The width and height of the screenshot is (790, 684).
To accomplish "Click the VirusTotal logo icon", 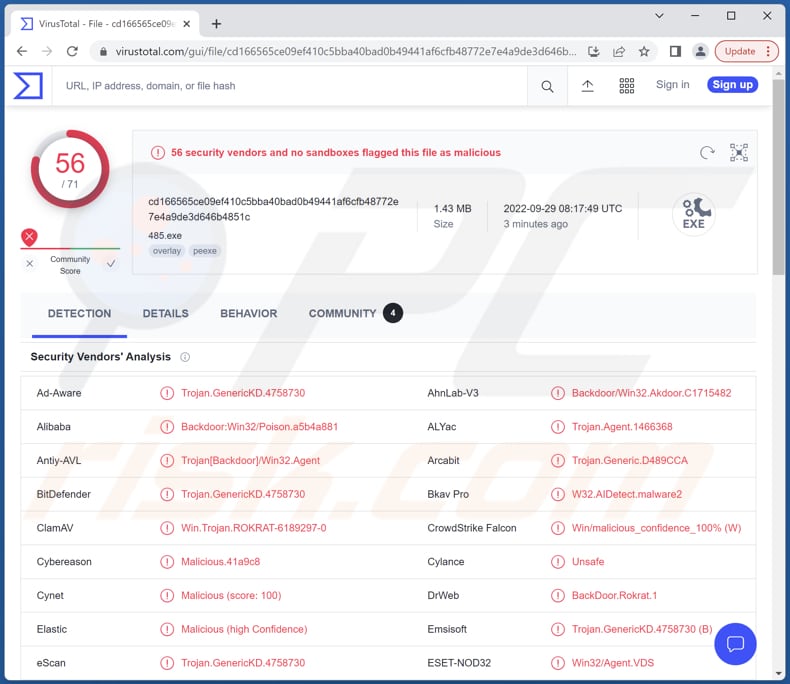I will click(x=28, y=86).
